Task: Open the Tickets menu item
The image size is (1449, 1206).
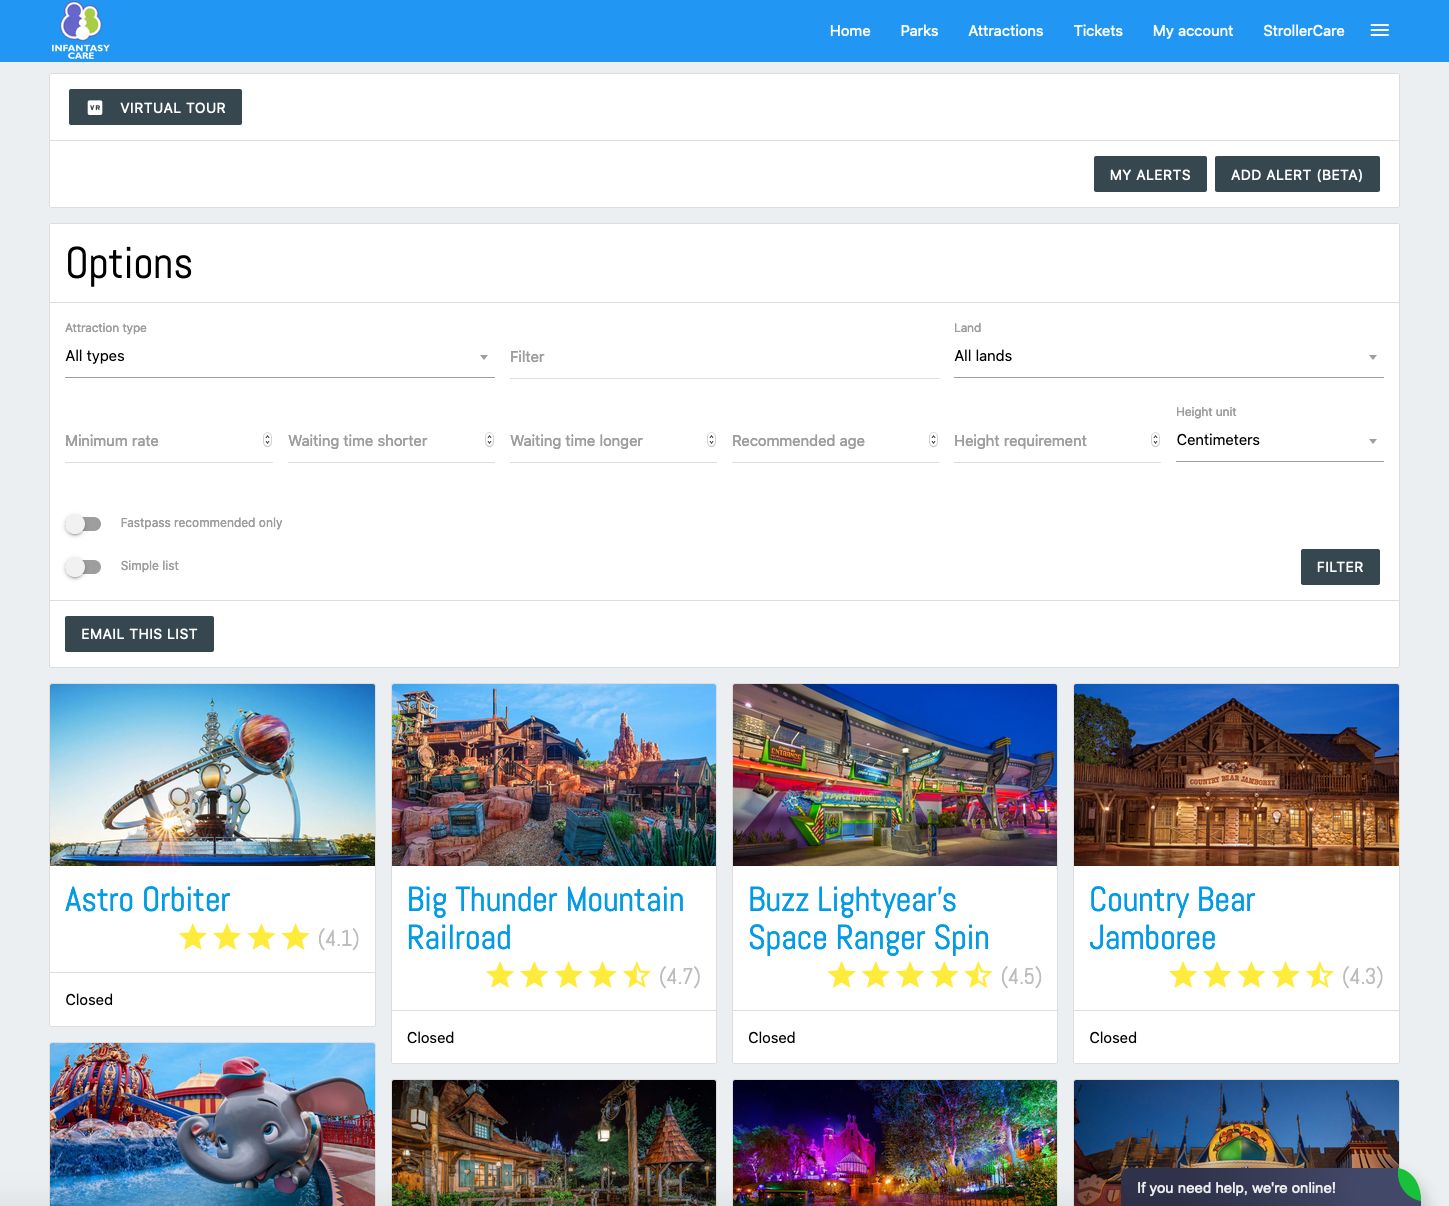Action: tap(1097, 31)
